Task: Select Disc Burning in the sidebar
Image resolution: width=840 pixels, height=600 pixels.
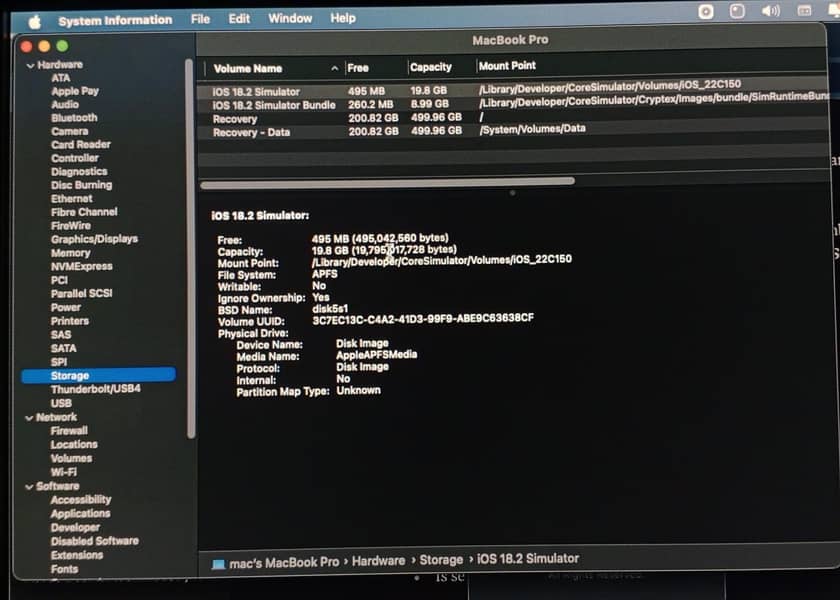Action: point(81,185)
